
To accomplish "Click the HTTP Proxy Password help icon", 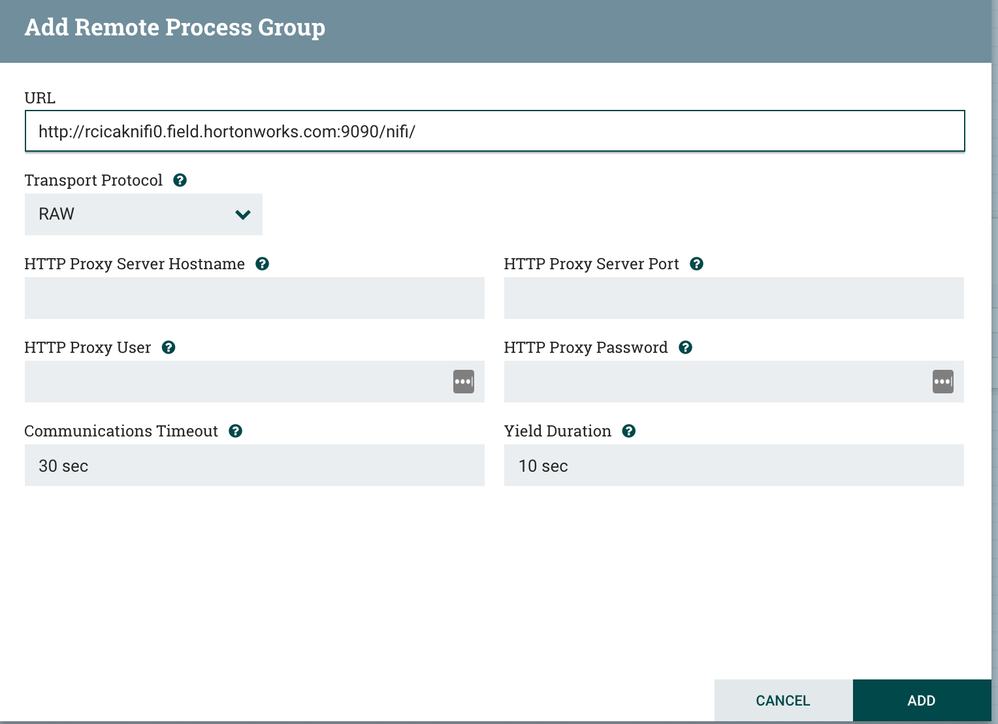I will coord(685,348).
